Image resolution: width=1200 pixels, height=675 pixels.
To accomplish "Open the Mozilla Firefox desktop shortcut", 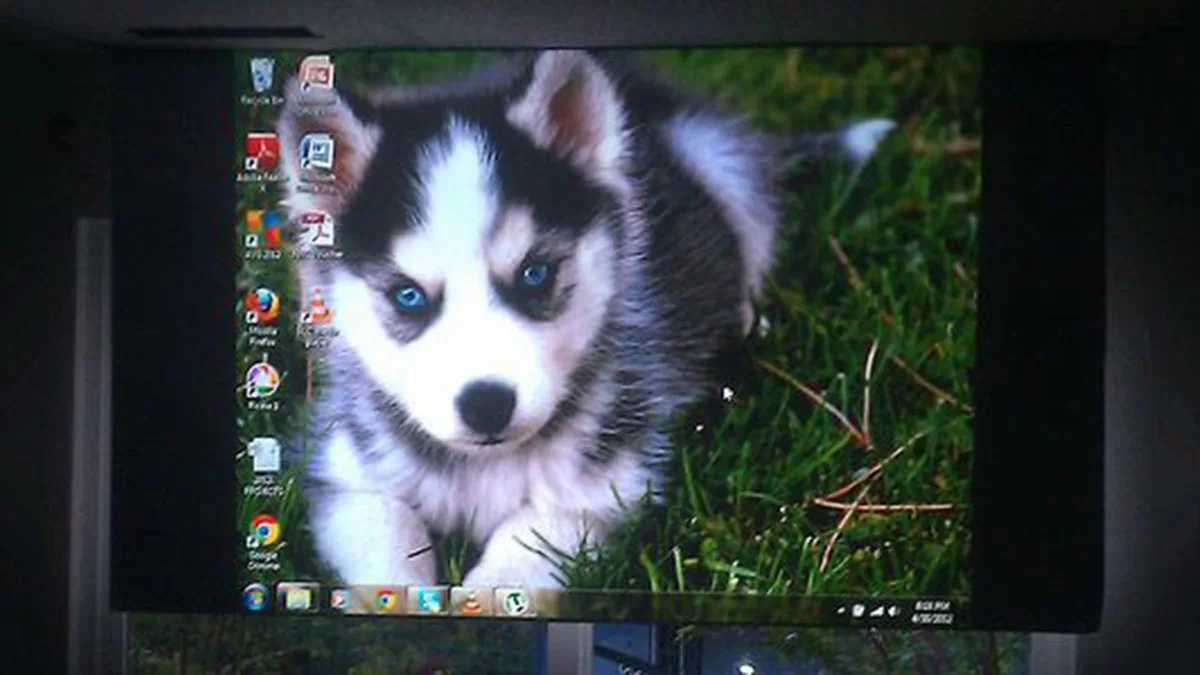I will (x=262, y=306).
